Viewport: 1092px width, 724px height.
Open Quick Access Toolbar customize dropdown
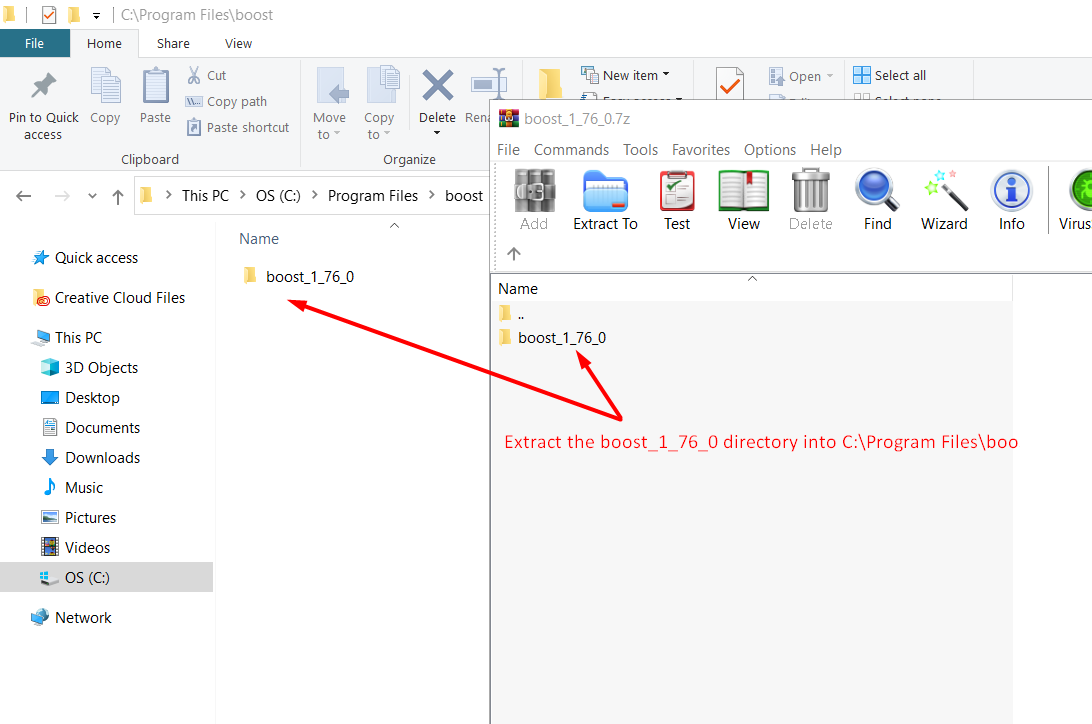(96, 15)
